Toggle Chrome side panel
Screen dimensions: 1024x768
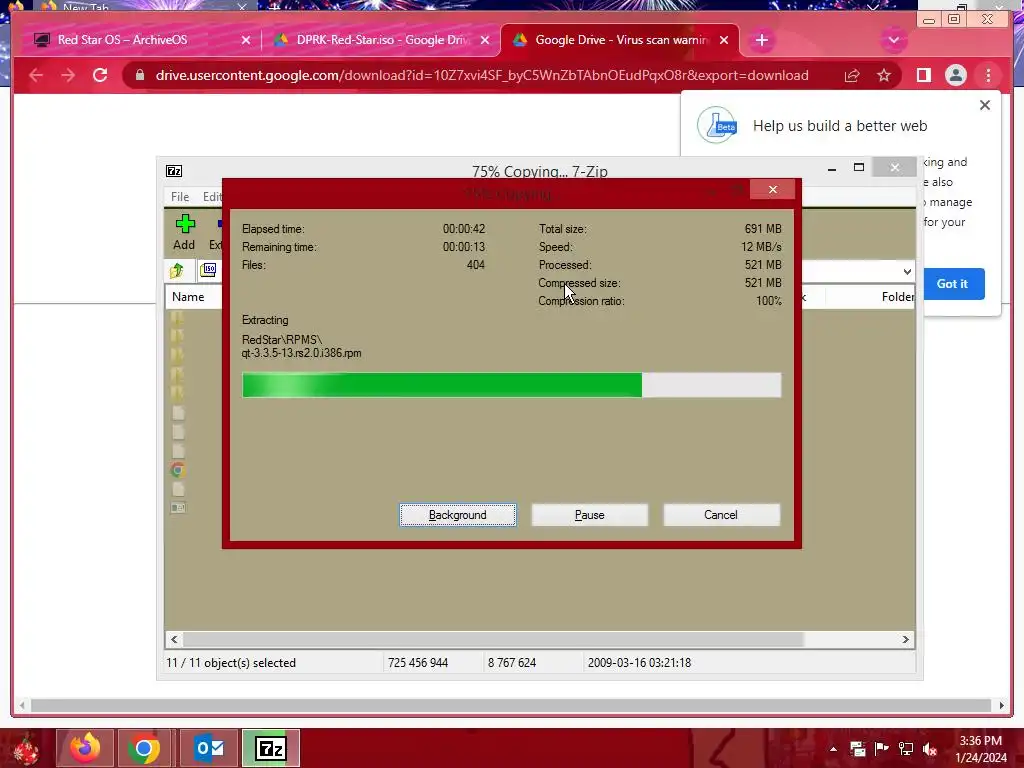(x=923, y=75)
